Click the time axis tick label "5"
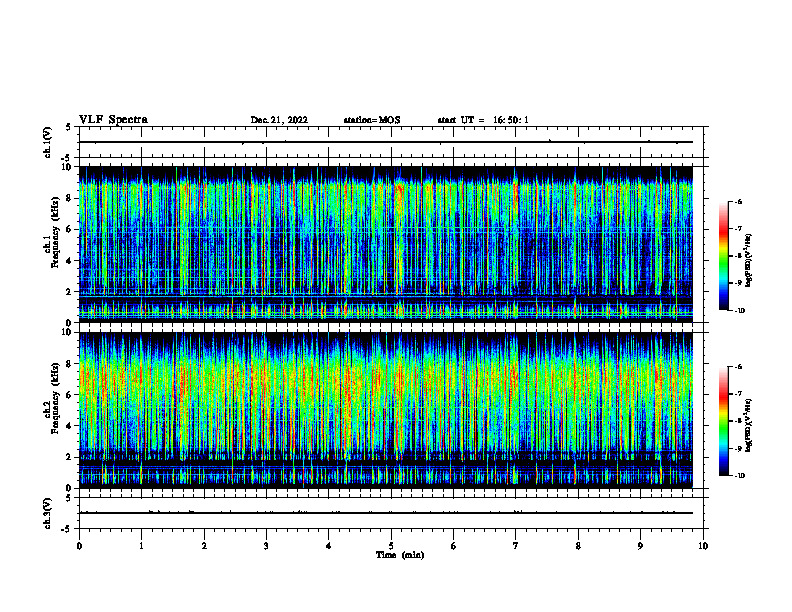 391,546
